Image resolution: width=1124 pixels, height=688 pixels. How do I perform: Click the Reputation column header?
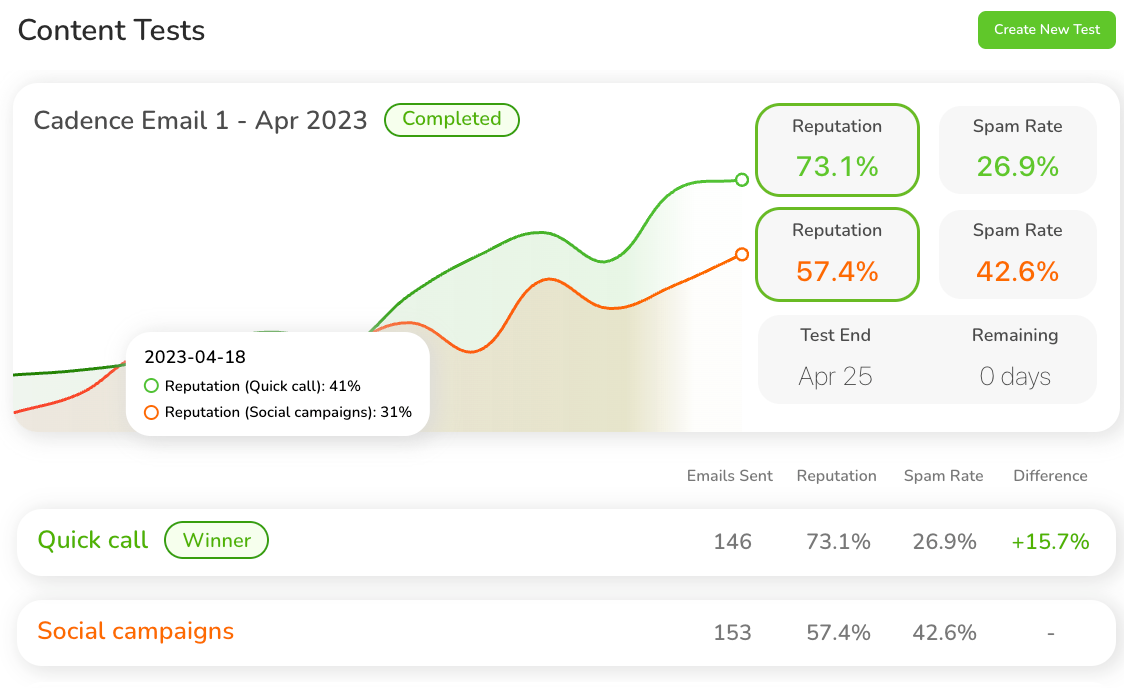click(836, 476)
